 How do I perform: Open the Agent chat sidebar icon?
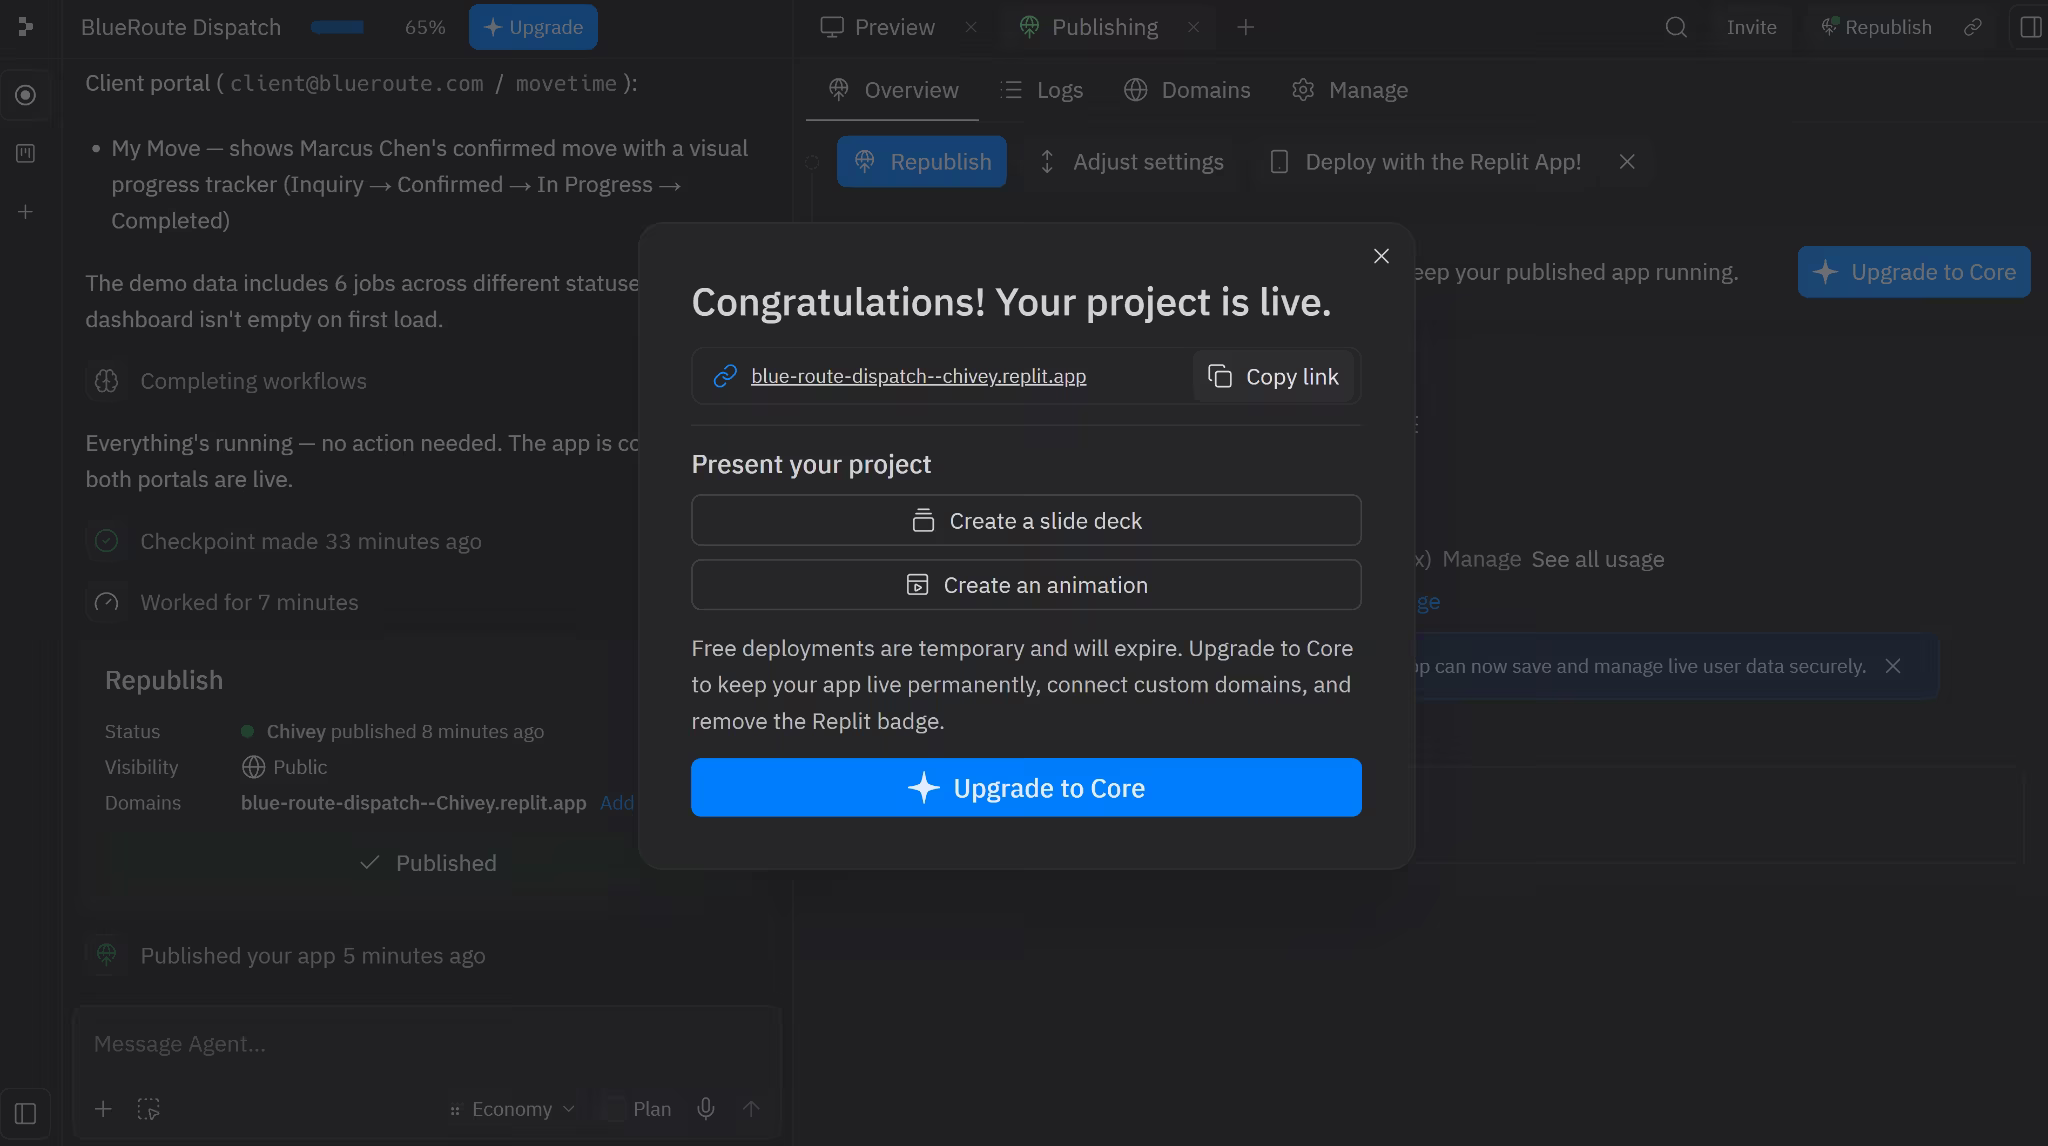tap(26, 95)
